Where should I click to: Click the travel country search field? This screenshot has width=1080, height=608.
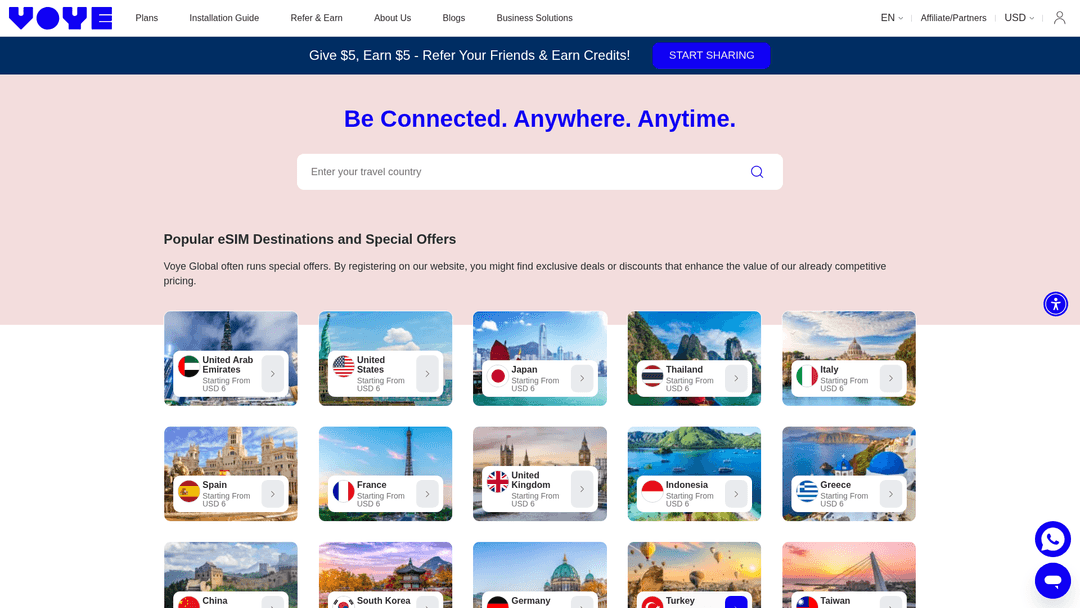point(500,171)
